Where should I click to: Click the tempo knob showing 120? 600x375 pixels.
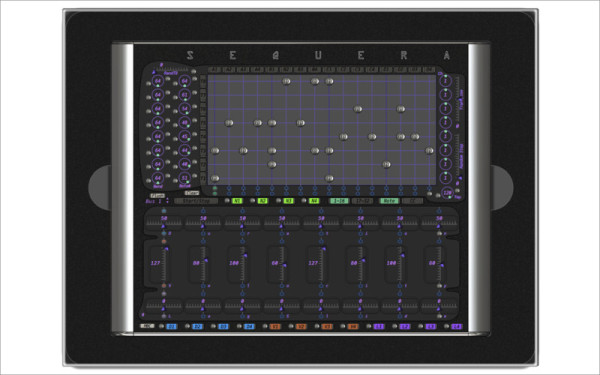(x=447, y=193)
